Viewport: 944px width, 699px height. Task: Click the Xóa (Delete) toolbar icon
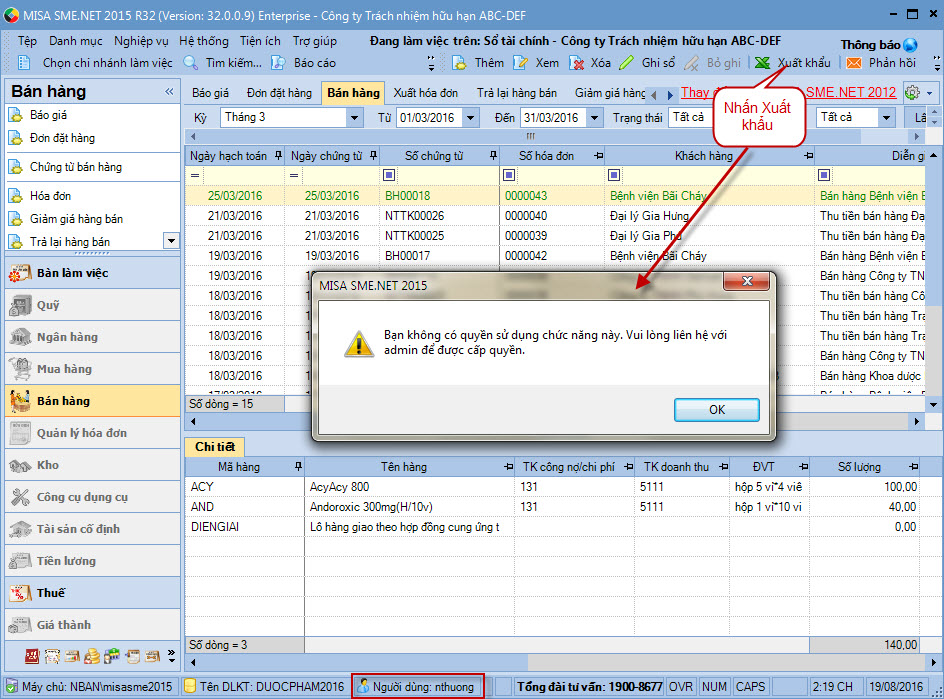576,63
